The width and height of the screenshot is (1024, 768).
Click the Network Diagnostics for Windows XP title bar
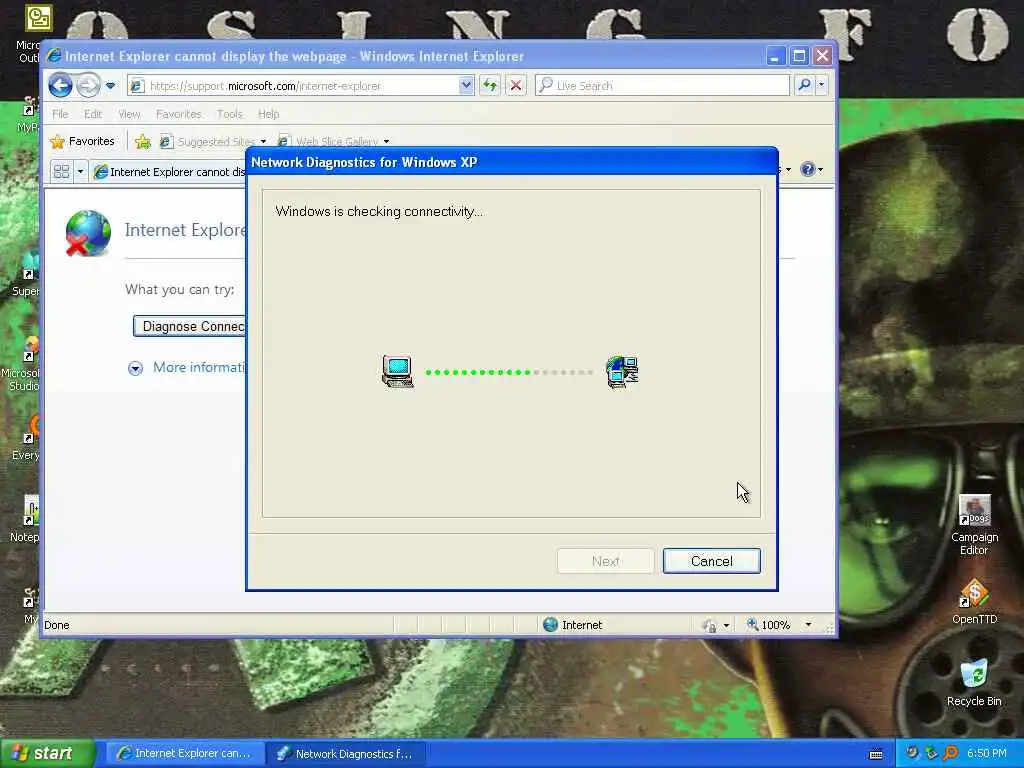pos(512,162)
